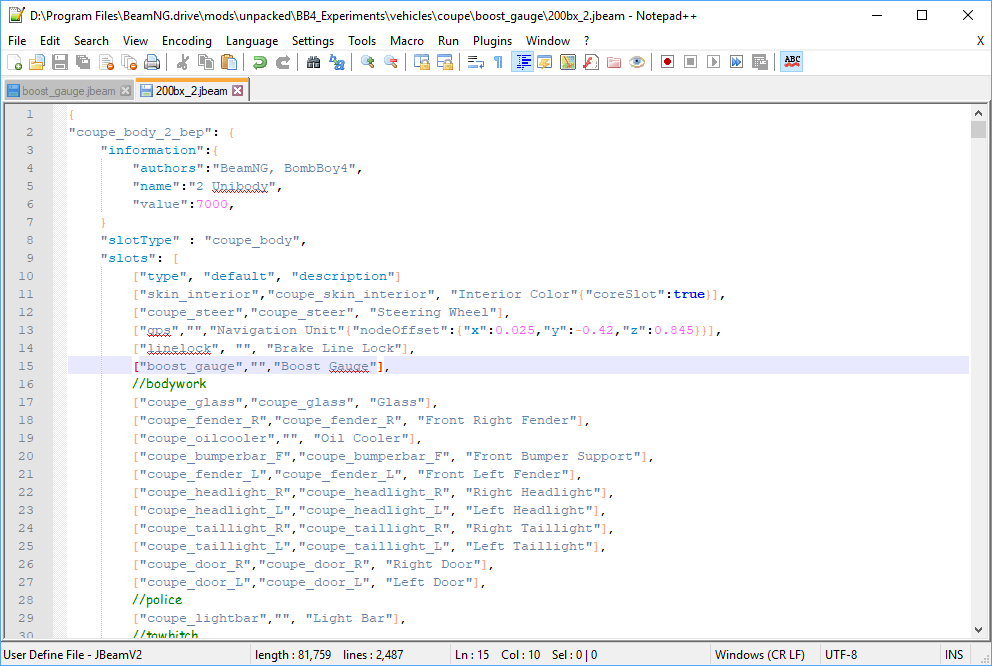Disable the indent guide toolbar toggle
Image resolution: width=992 pixels, height=666 pixels.
522,62
